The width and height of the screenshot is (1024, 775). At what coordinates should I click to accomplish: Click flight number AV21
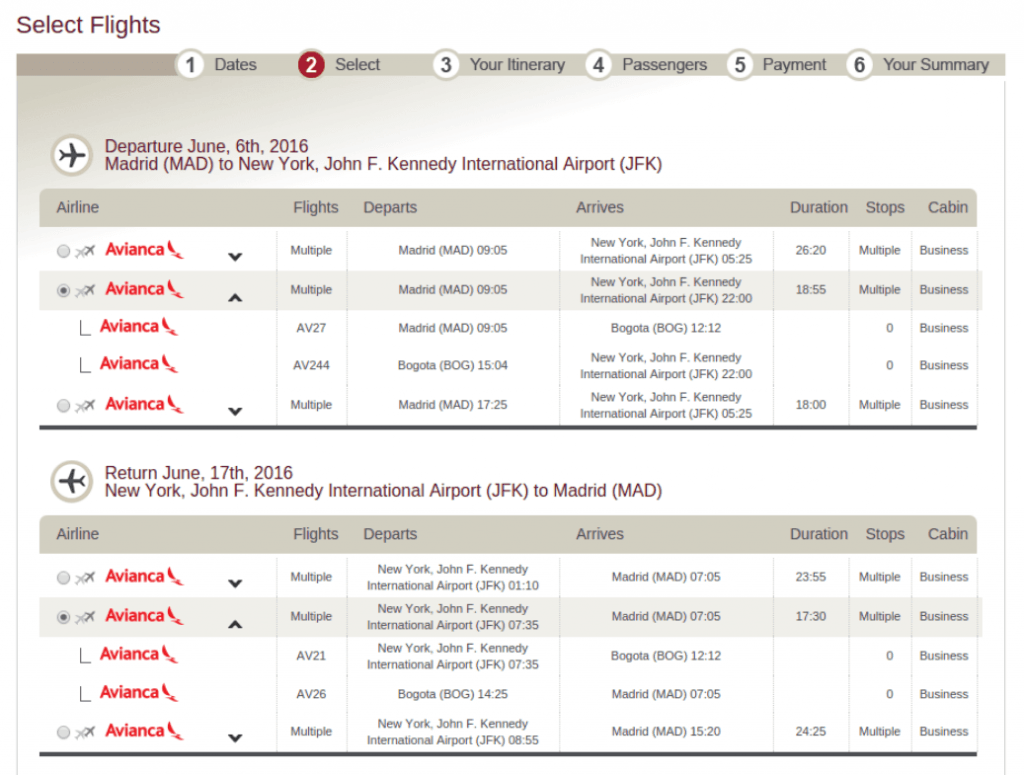[311, 656]
